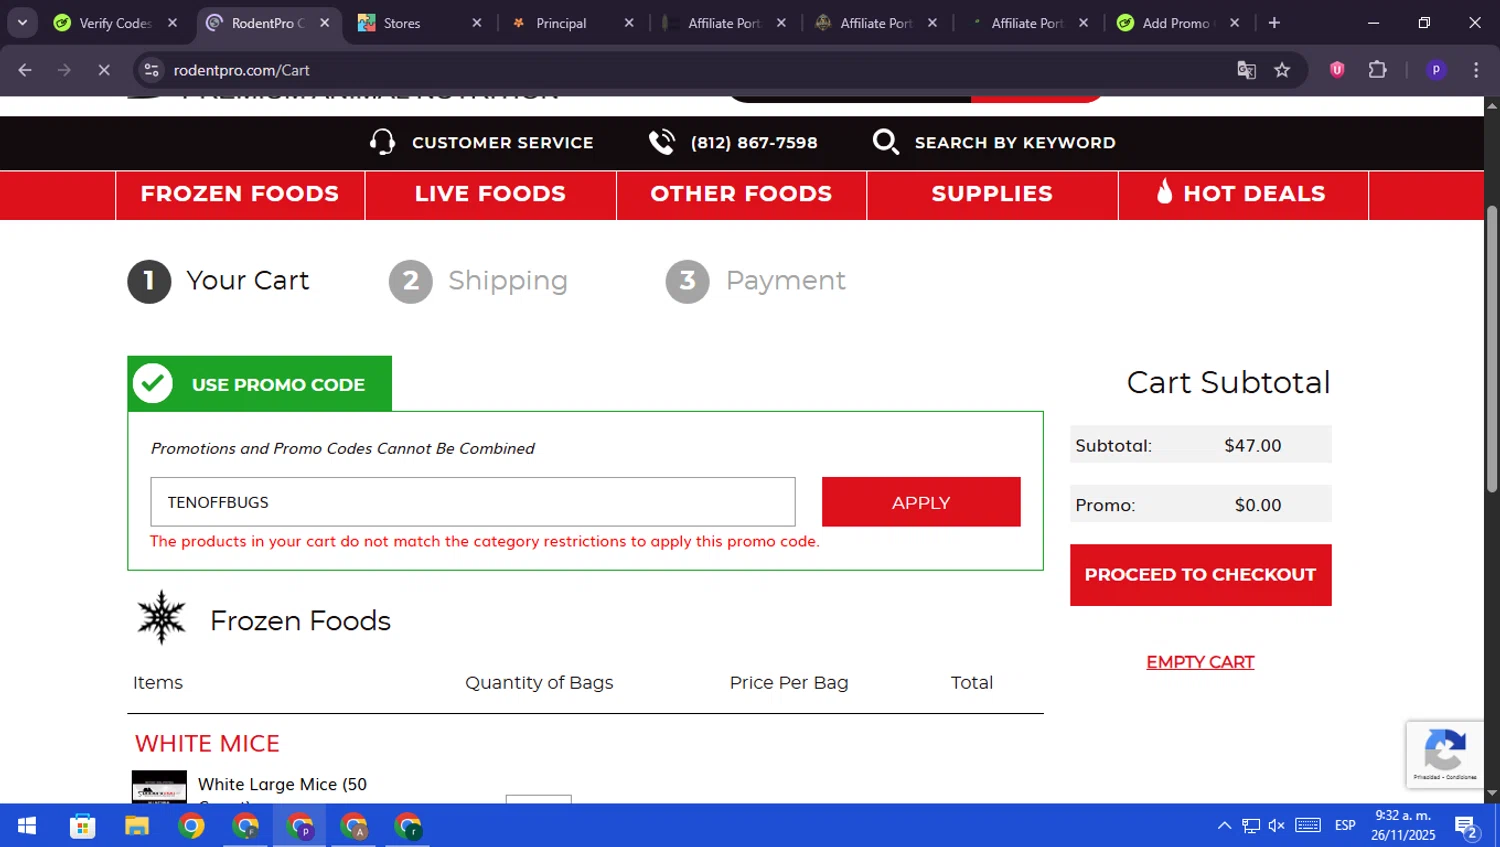
Task: Click the step 1 Your Cart circle
Action: click(149, 281)
